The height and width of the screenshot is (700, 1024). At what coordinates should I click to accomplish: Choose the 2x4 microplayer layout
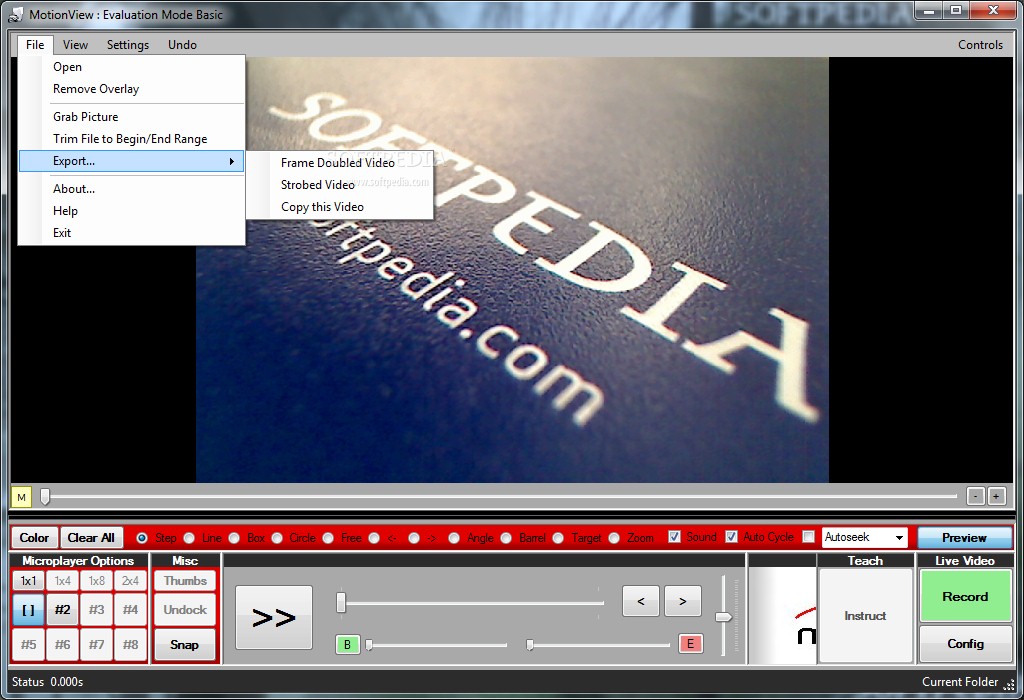click(x=131, y=581)
